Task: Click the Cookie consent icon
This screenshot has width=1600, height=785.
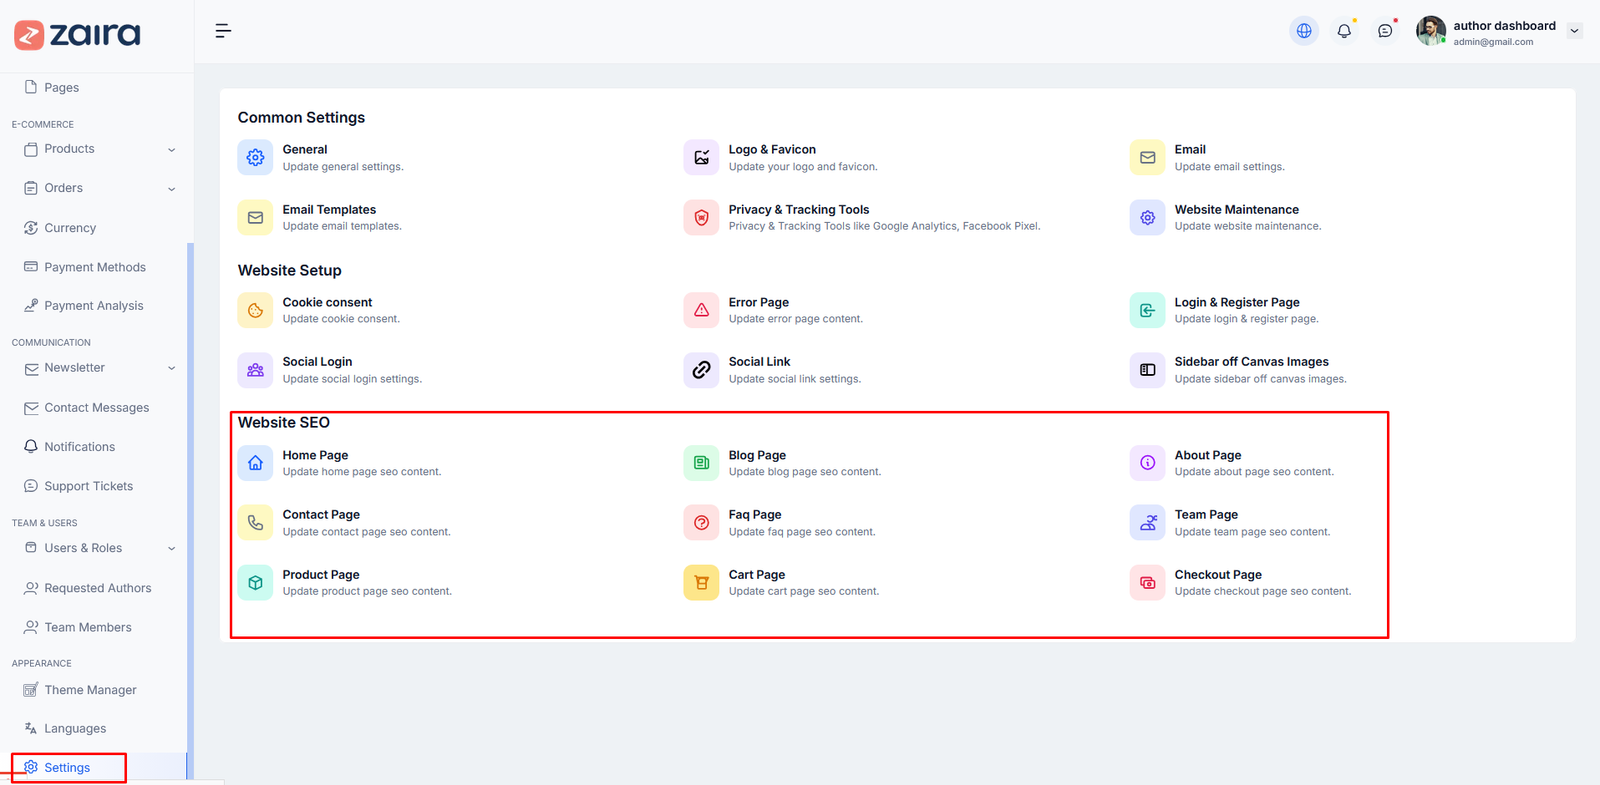Action: pos(255,311)
